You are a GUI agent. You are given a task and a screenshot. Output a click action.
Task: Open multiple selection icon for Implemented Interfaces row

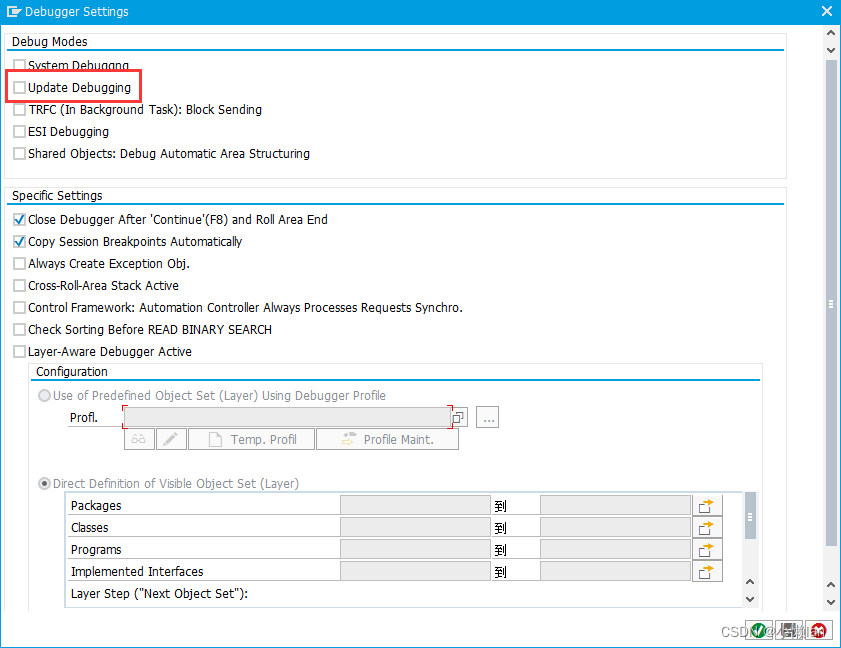(x=707, y=570)
